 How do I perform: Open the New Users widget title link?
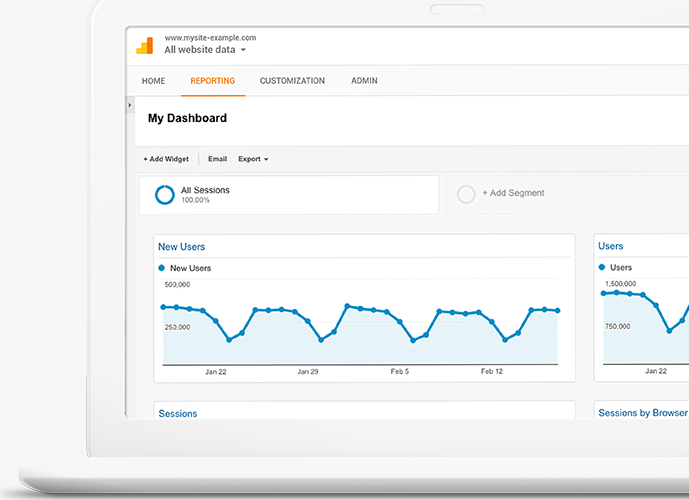click(x=181, y=247)
